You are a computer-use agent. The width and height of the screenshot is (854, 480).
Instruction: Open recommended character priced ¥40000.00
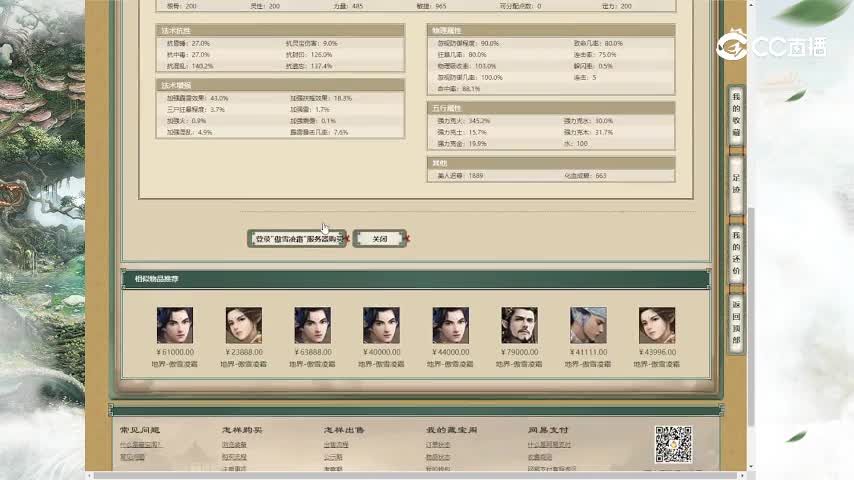pos(381,325)
